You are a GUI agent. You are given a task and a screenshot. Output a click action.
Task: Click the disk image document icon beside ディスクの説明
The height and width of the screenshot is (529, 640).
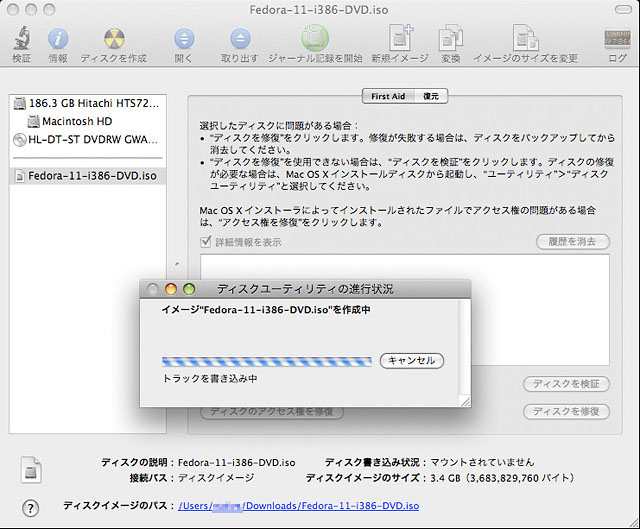tap(31, 470)
